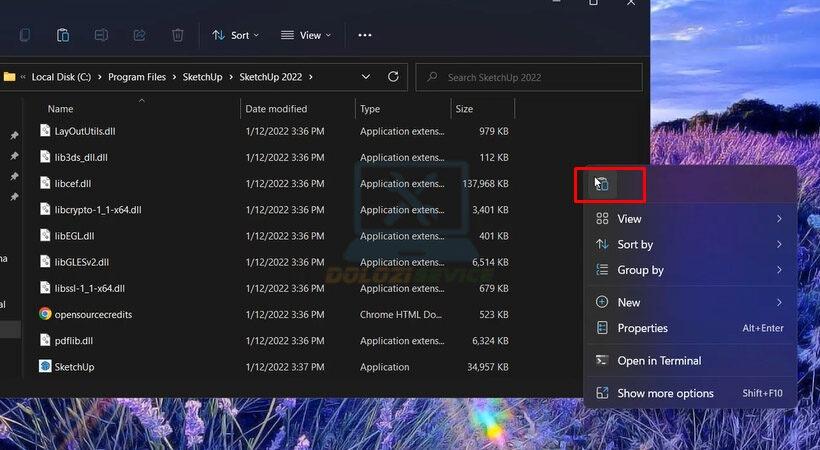Click the Delete trash icon in the toolbar
Image resolution: width=820 pixels, height=450 pixels.
[177, 35]
